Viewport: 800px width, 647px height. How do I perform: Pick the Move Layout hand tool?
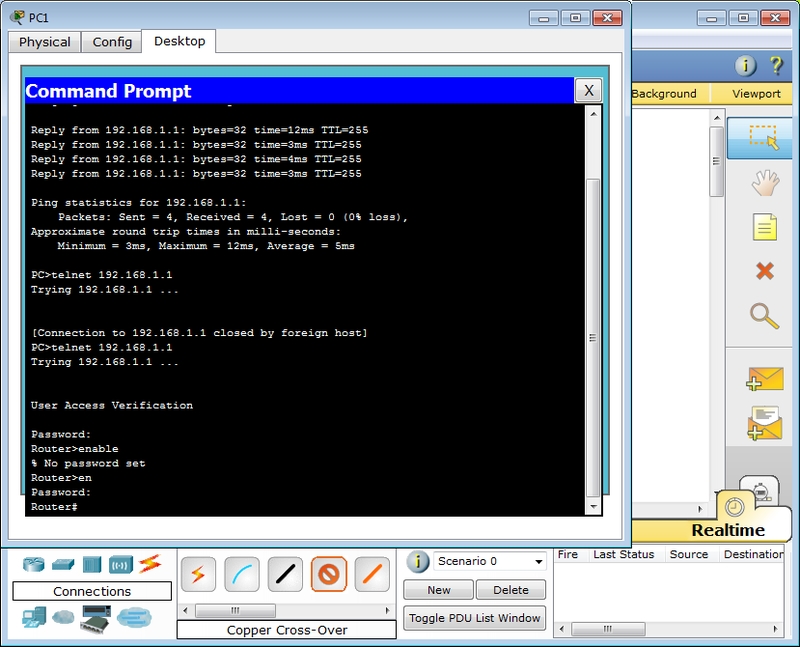[764, 183]
